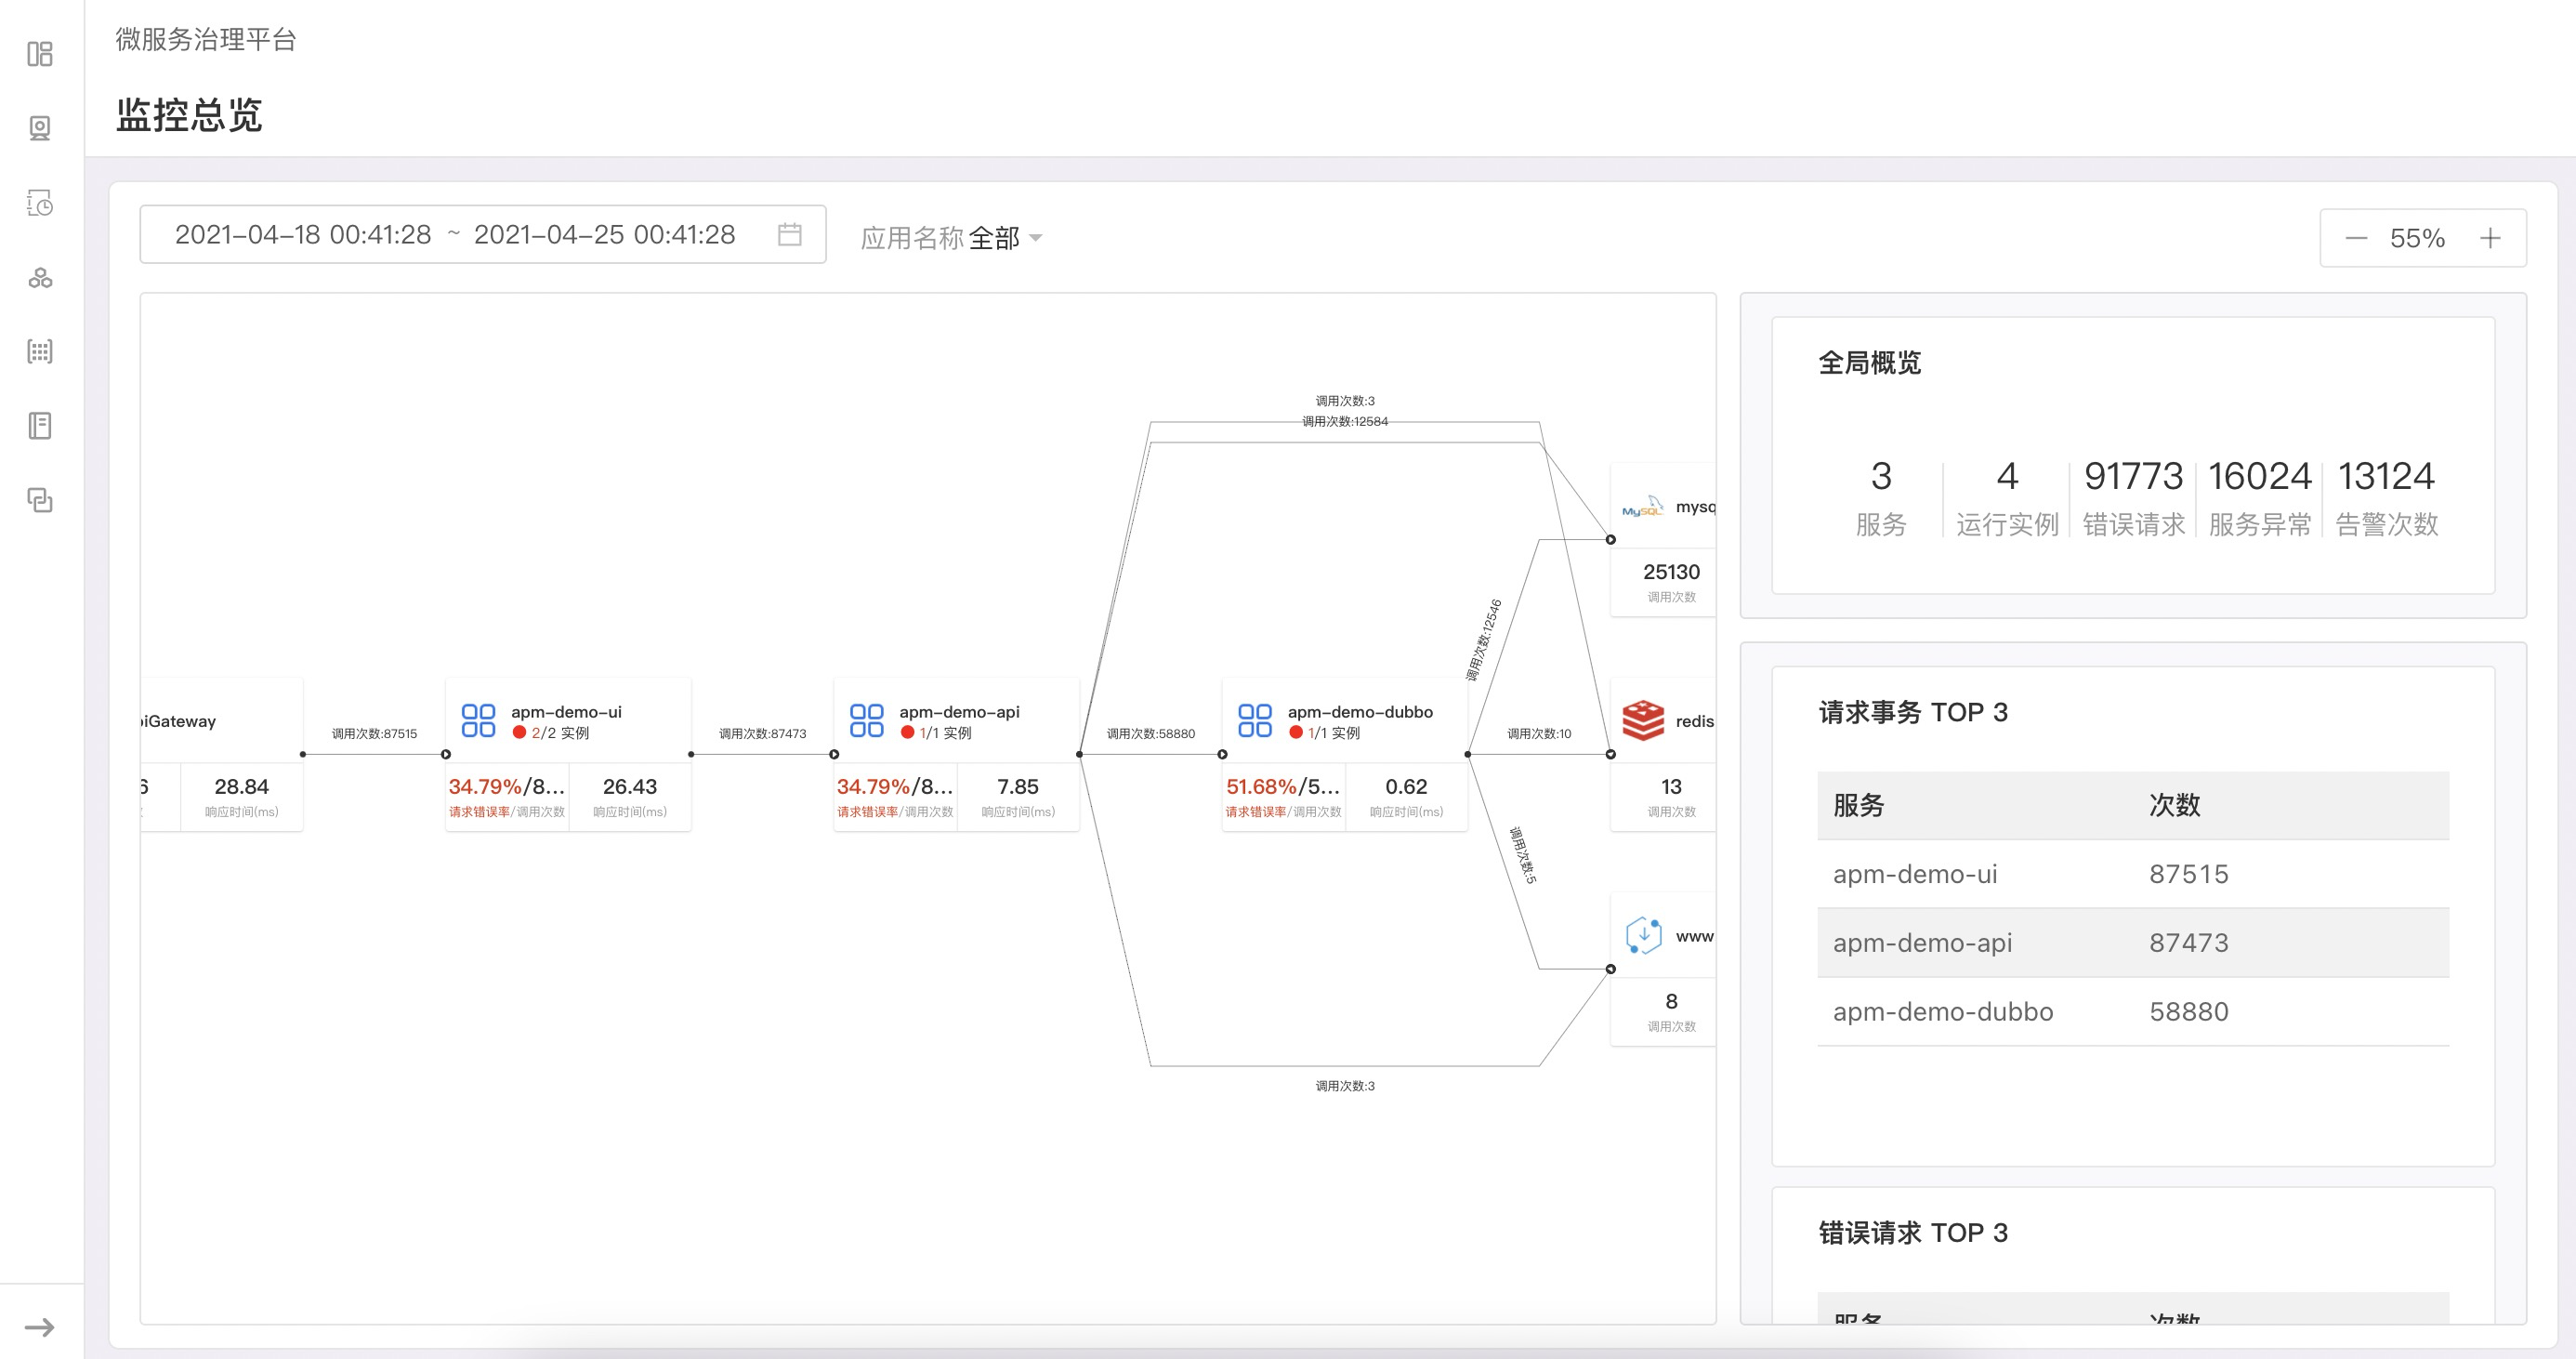Click the 55% zoom level value
This screenshot has width=2576, height=1359.
point(2417,238)
